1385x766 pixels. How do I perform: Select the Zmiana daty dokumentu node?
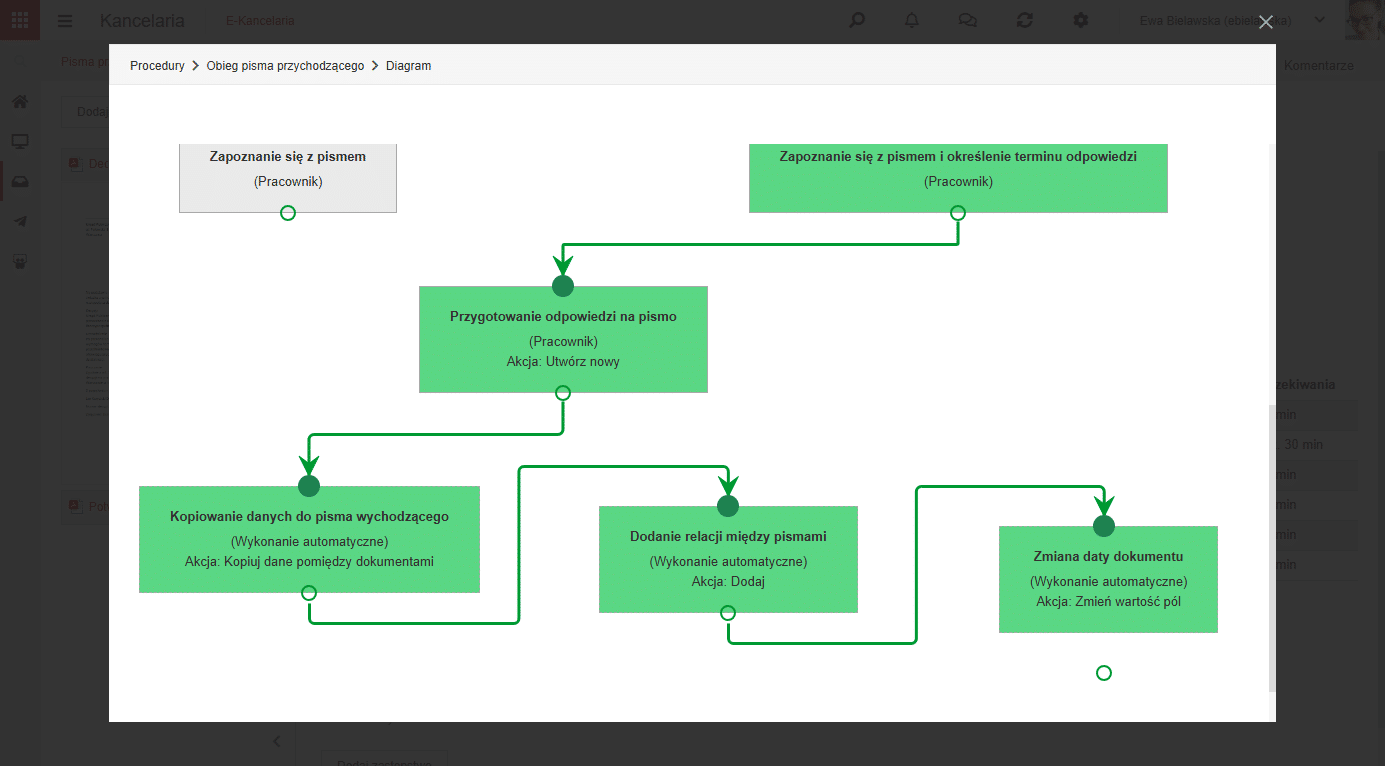(1108, 579)
